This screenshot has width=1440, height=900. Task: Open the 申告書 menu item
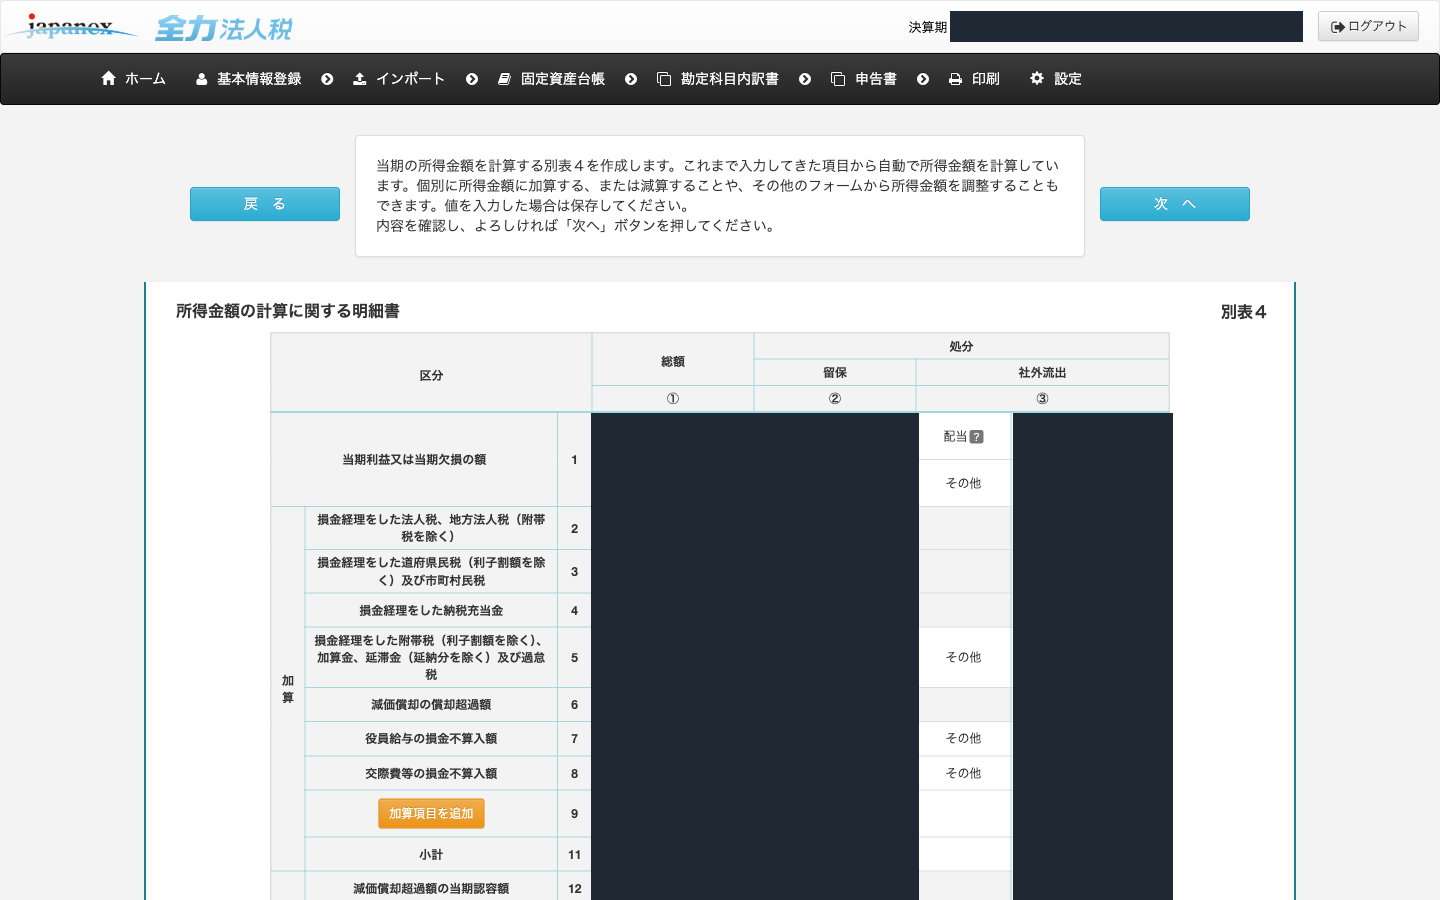tap(864, 79)
